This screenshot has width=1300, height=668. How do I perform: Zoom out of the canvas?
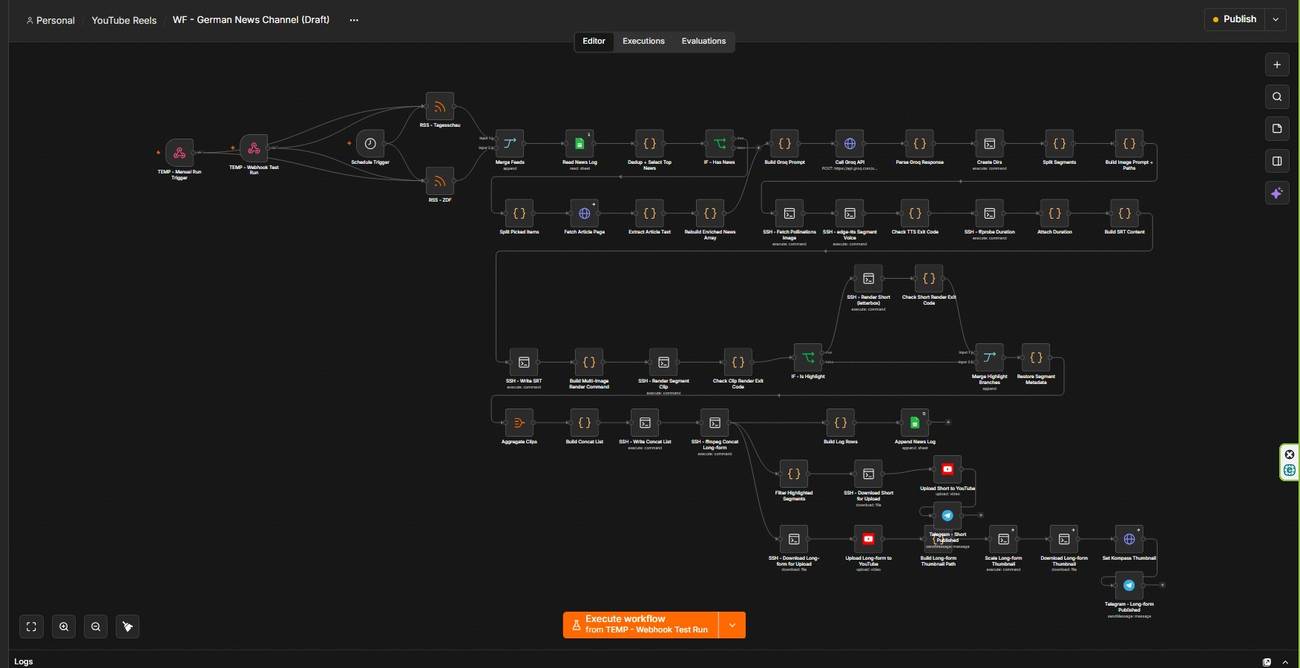coord(96,627)
